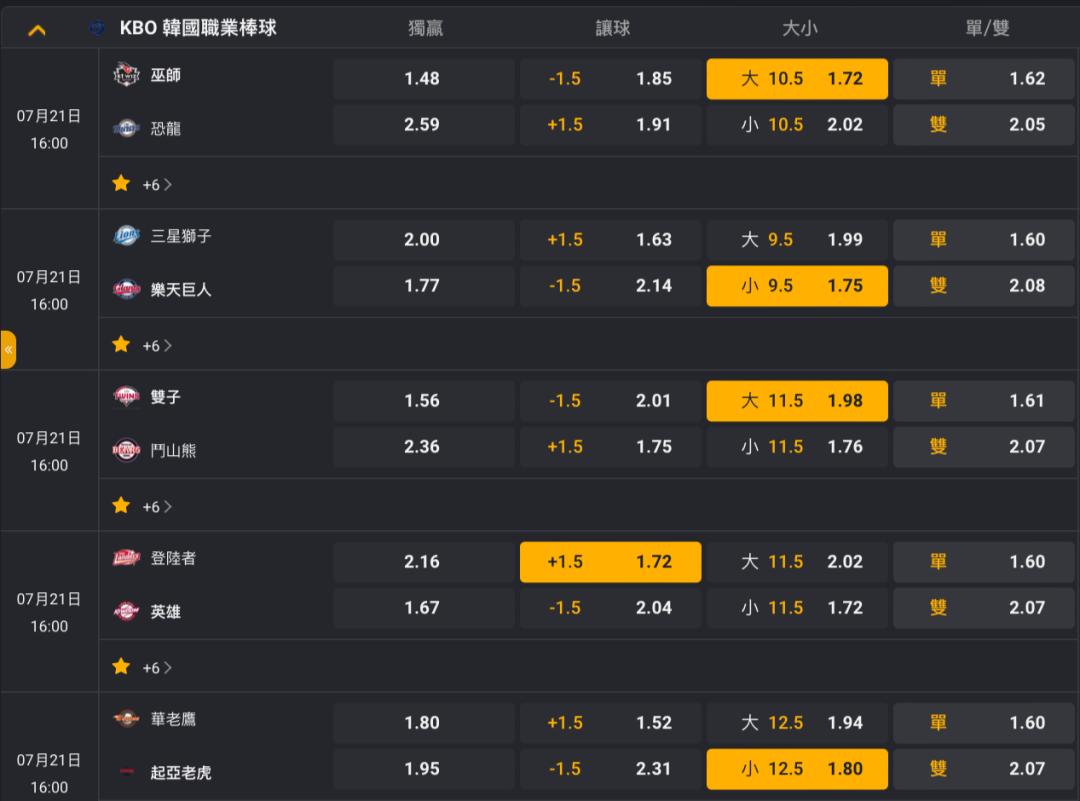The image size is (1080, 801).
Task: Deselect the highlighted +1.5 at 1.72 登陸者 handicap
Action: click(x=610, y=562)
